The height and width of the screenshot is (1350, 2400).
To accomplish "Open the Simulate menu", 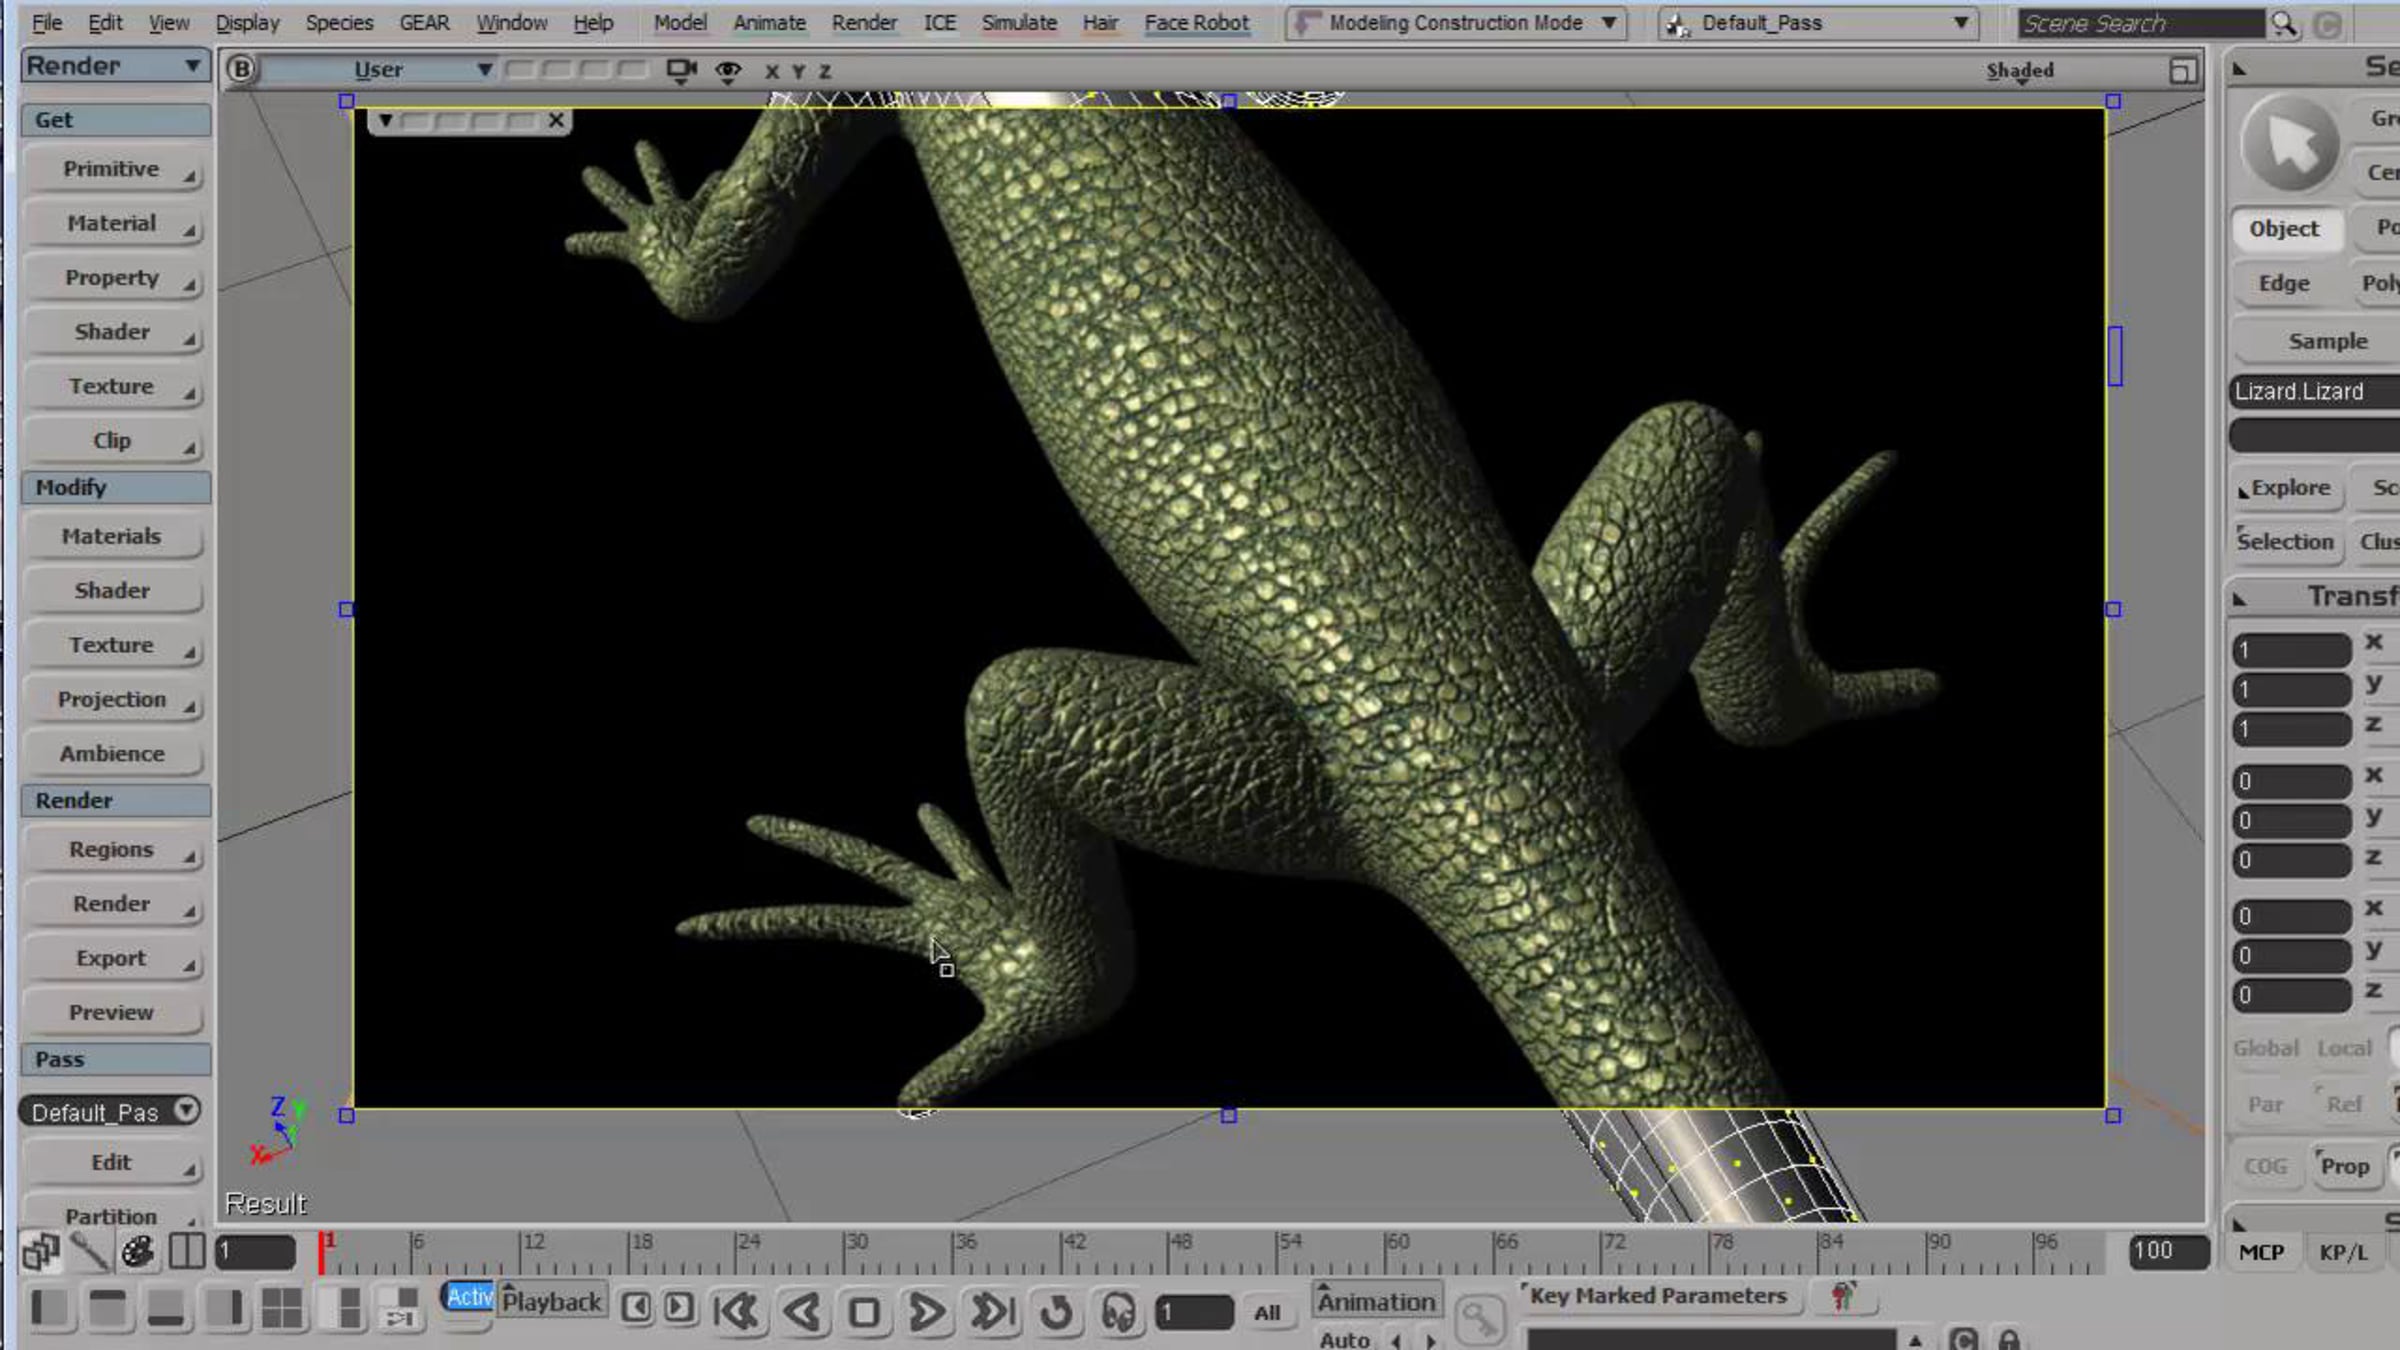I will [x=1018, y=22].
